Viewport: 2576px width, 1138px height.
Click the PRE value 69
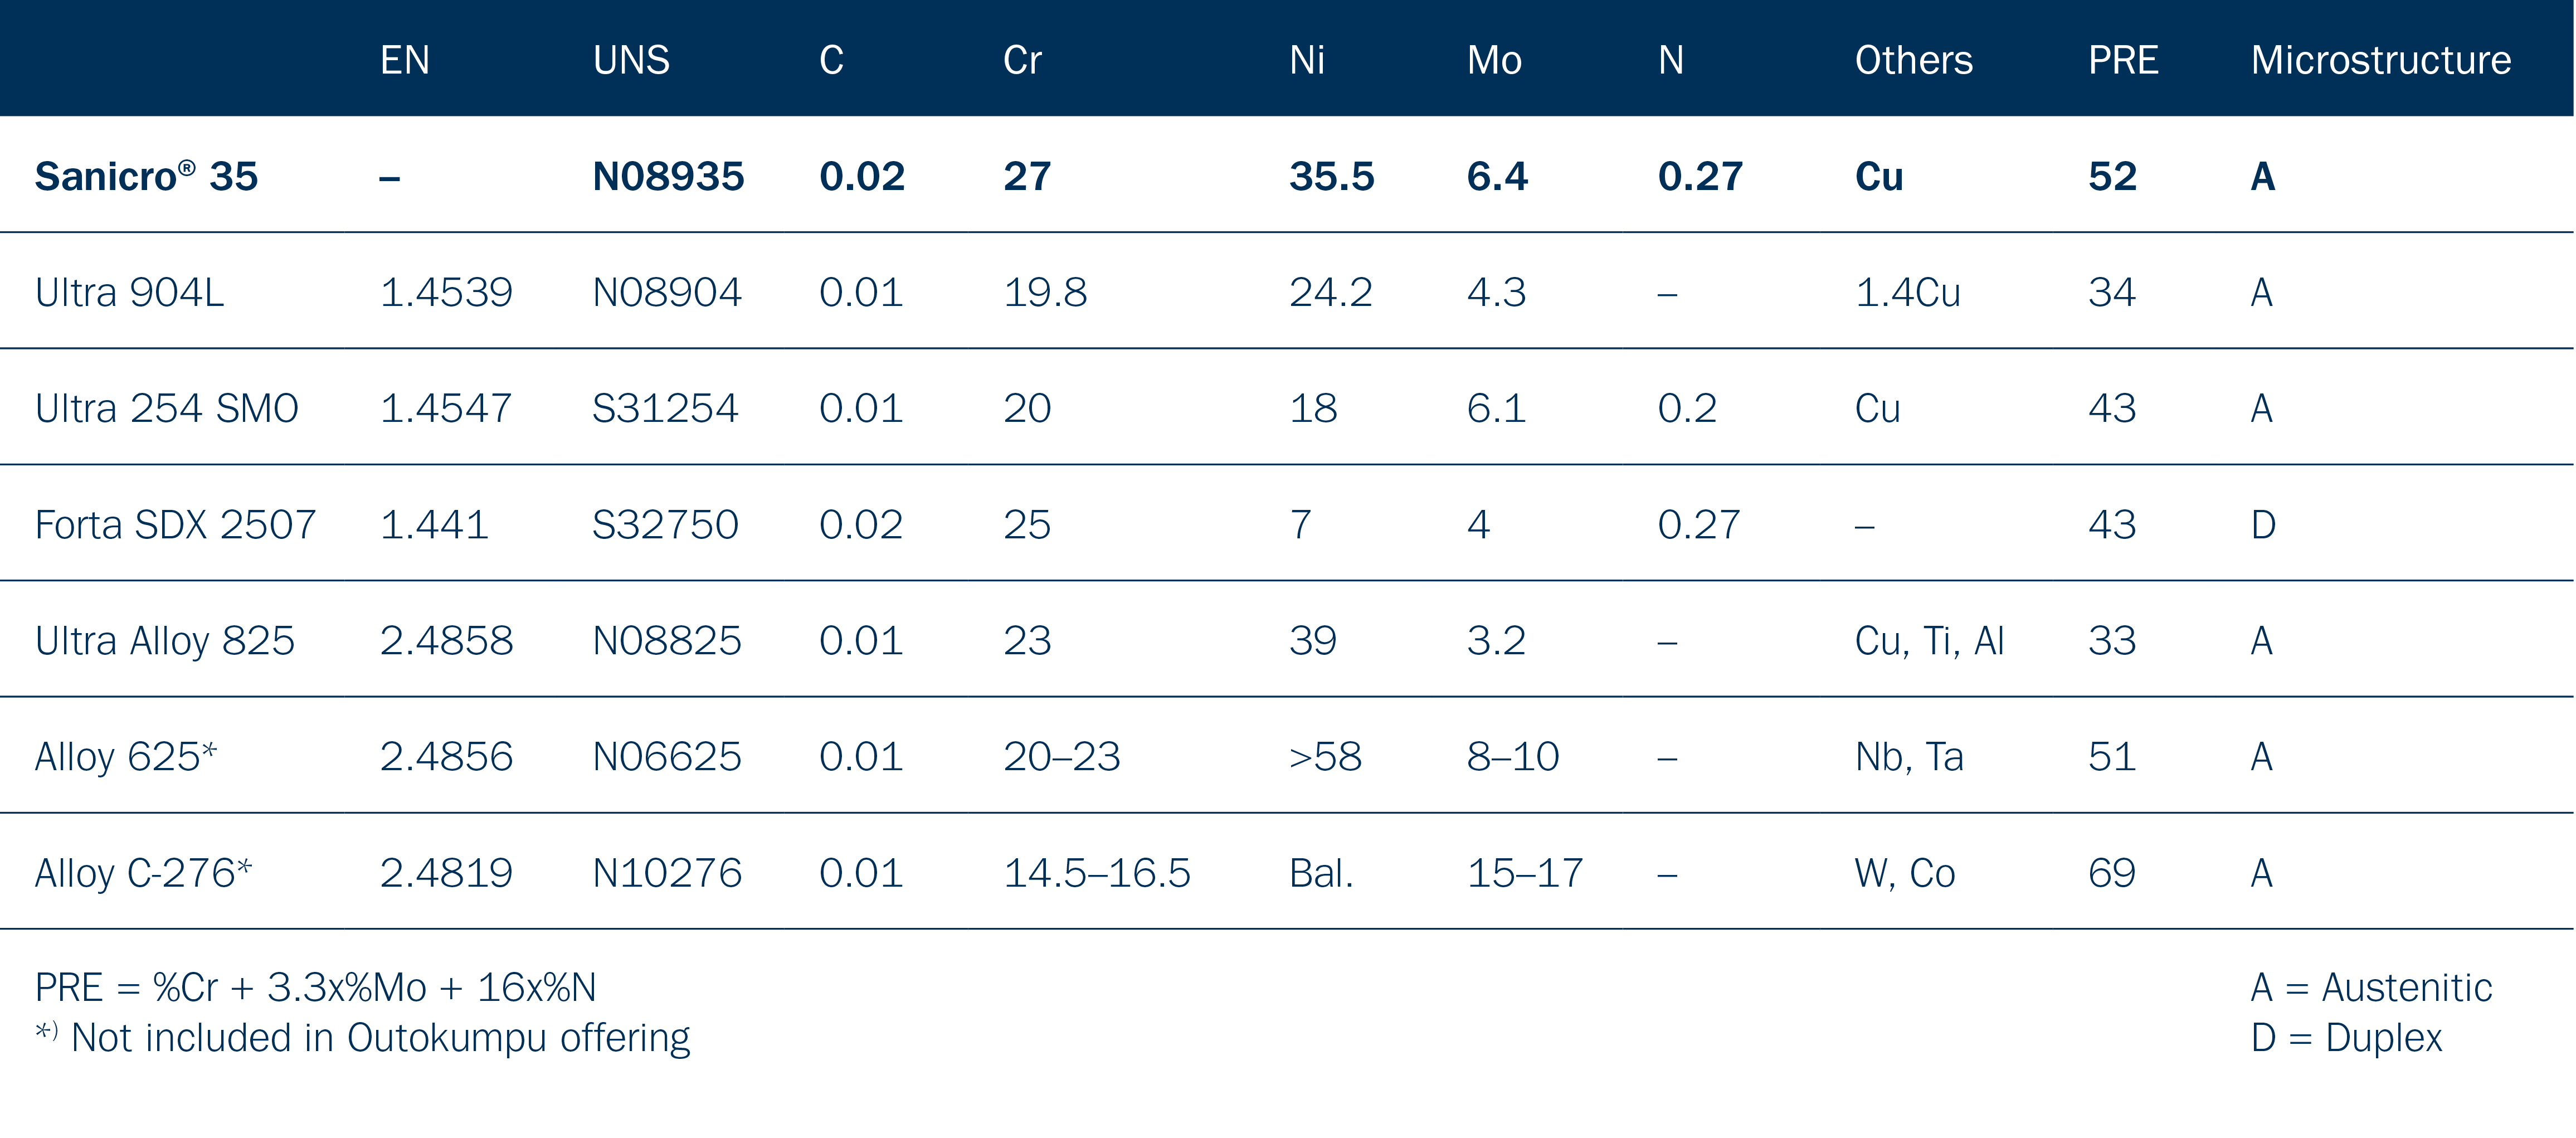click(2111, 873)
